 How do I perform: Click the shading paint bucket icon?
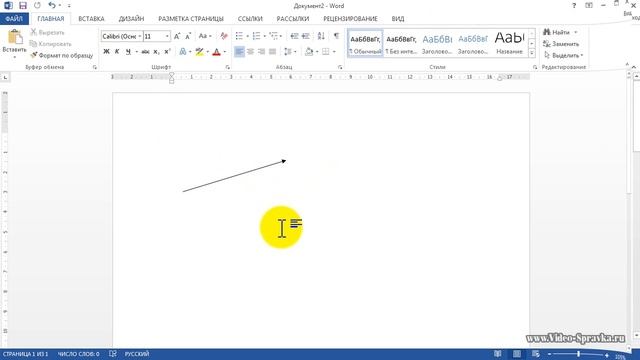[309, 51]
